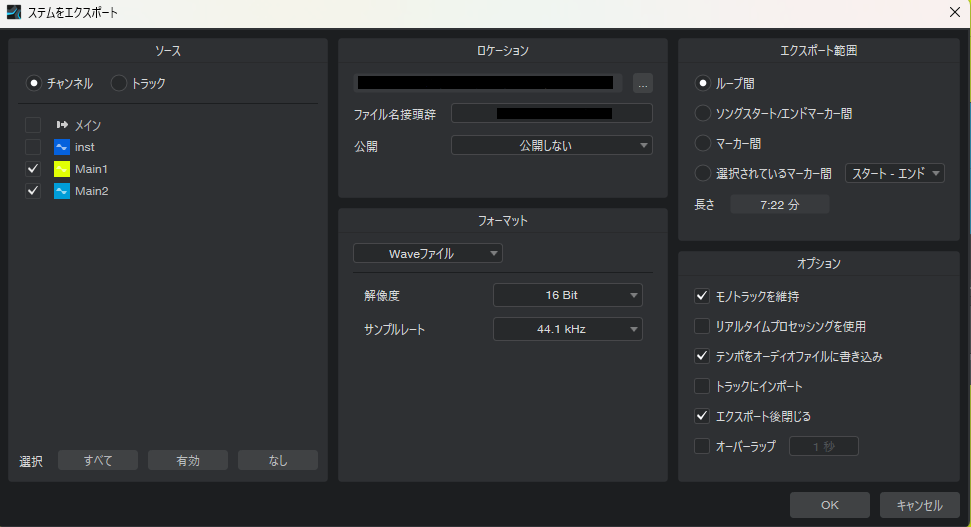Open the Waveファイル format dropdown
The height and width of the screenshot is (527, 971).
pyautogui.click(x=428, y=253)
